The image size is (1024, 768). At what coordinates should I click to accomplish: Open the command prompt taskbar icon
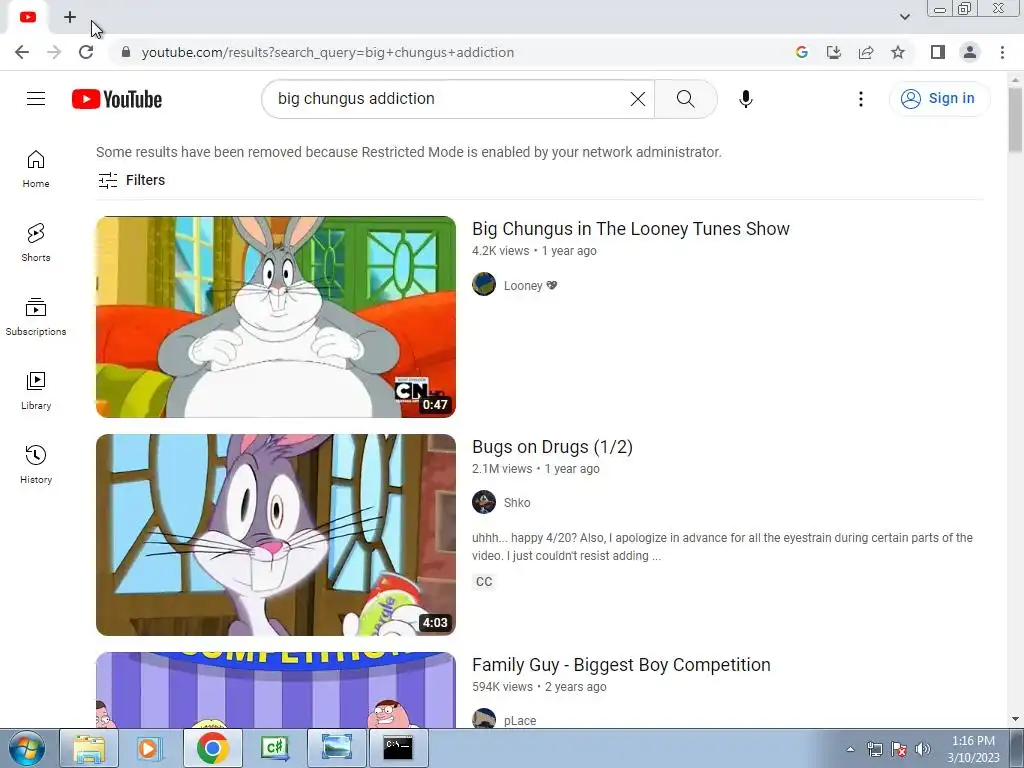[398, 748]
